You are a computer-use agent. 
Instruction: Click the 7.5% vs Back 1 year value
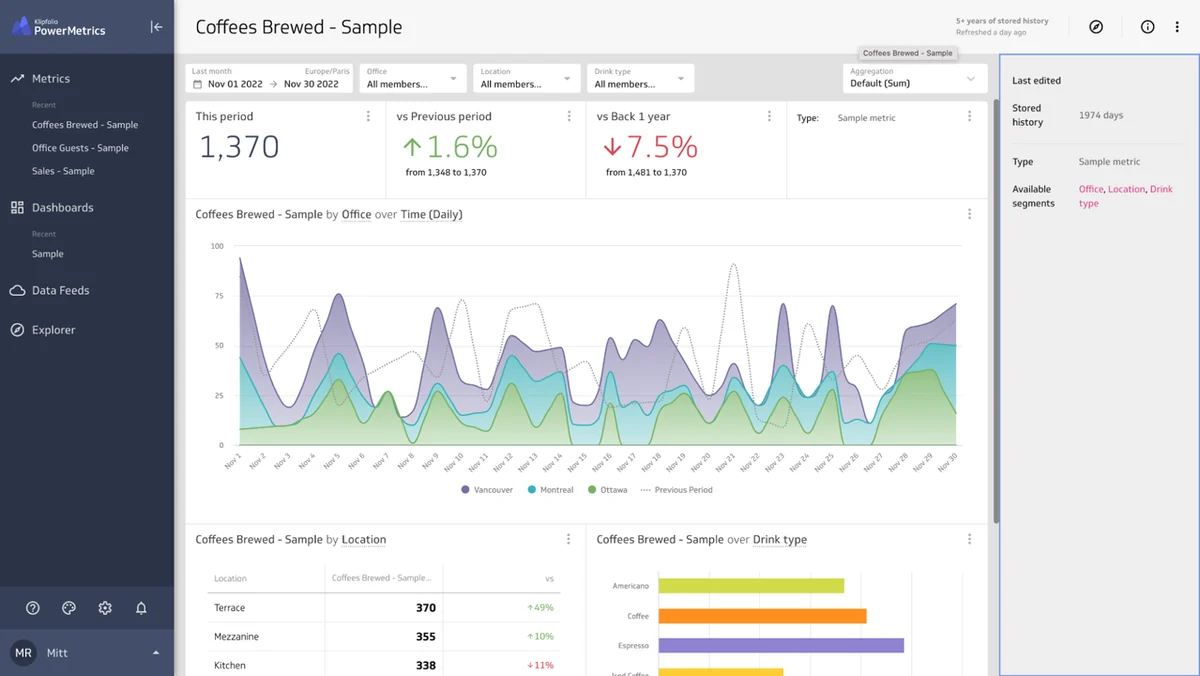click(x=650, y=148)
